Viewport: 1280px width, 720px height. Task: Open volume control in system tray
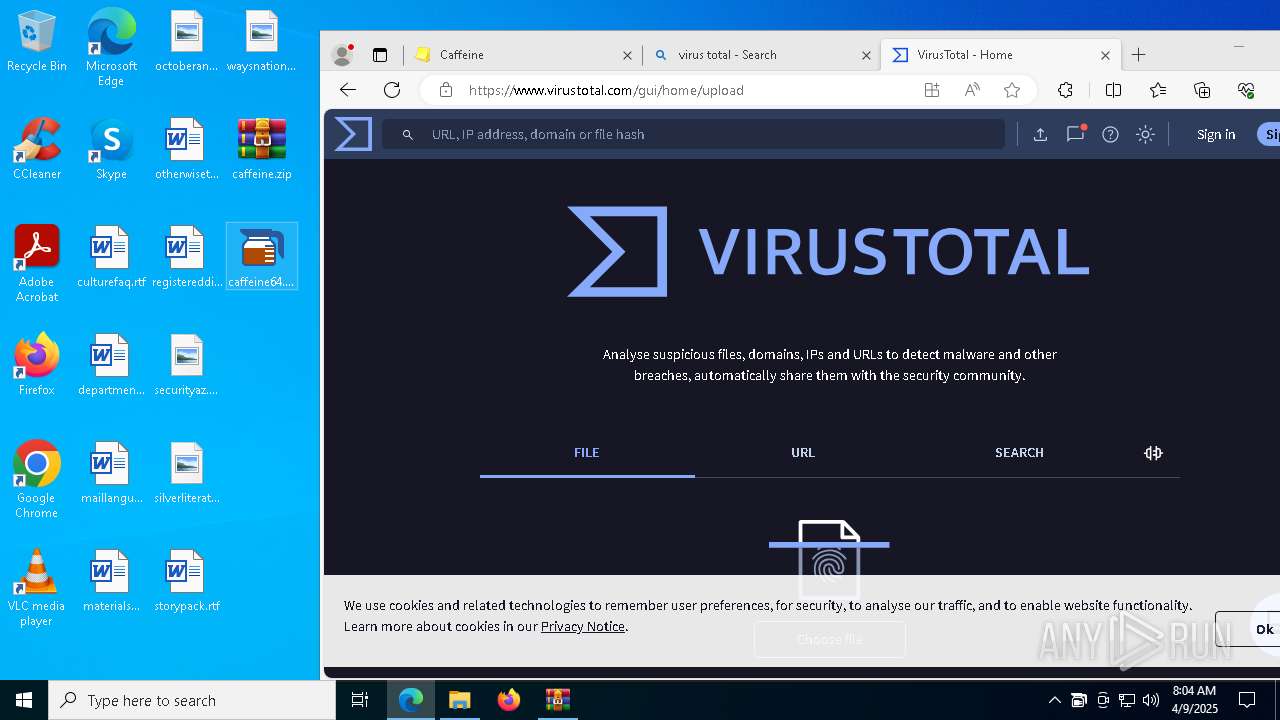point(1151,700)
